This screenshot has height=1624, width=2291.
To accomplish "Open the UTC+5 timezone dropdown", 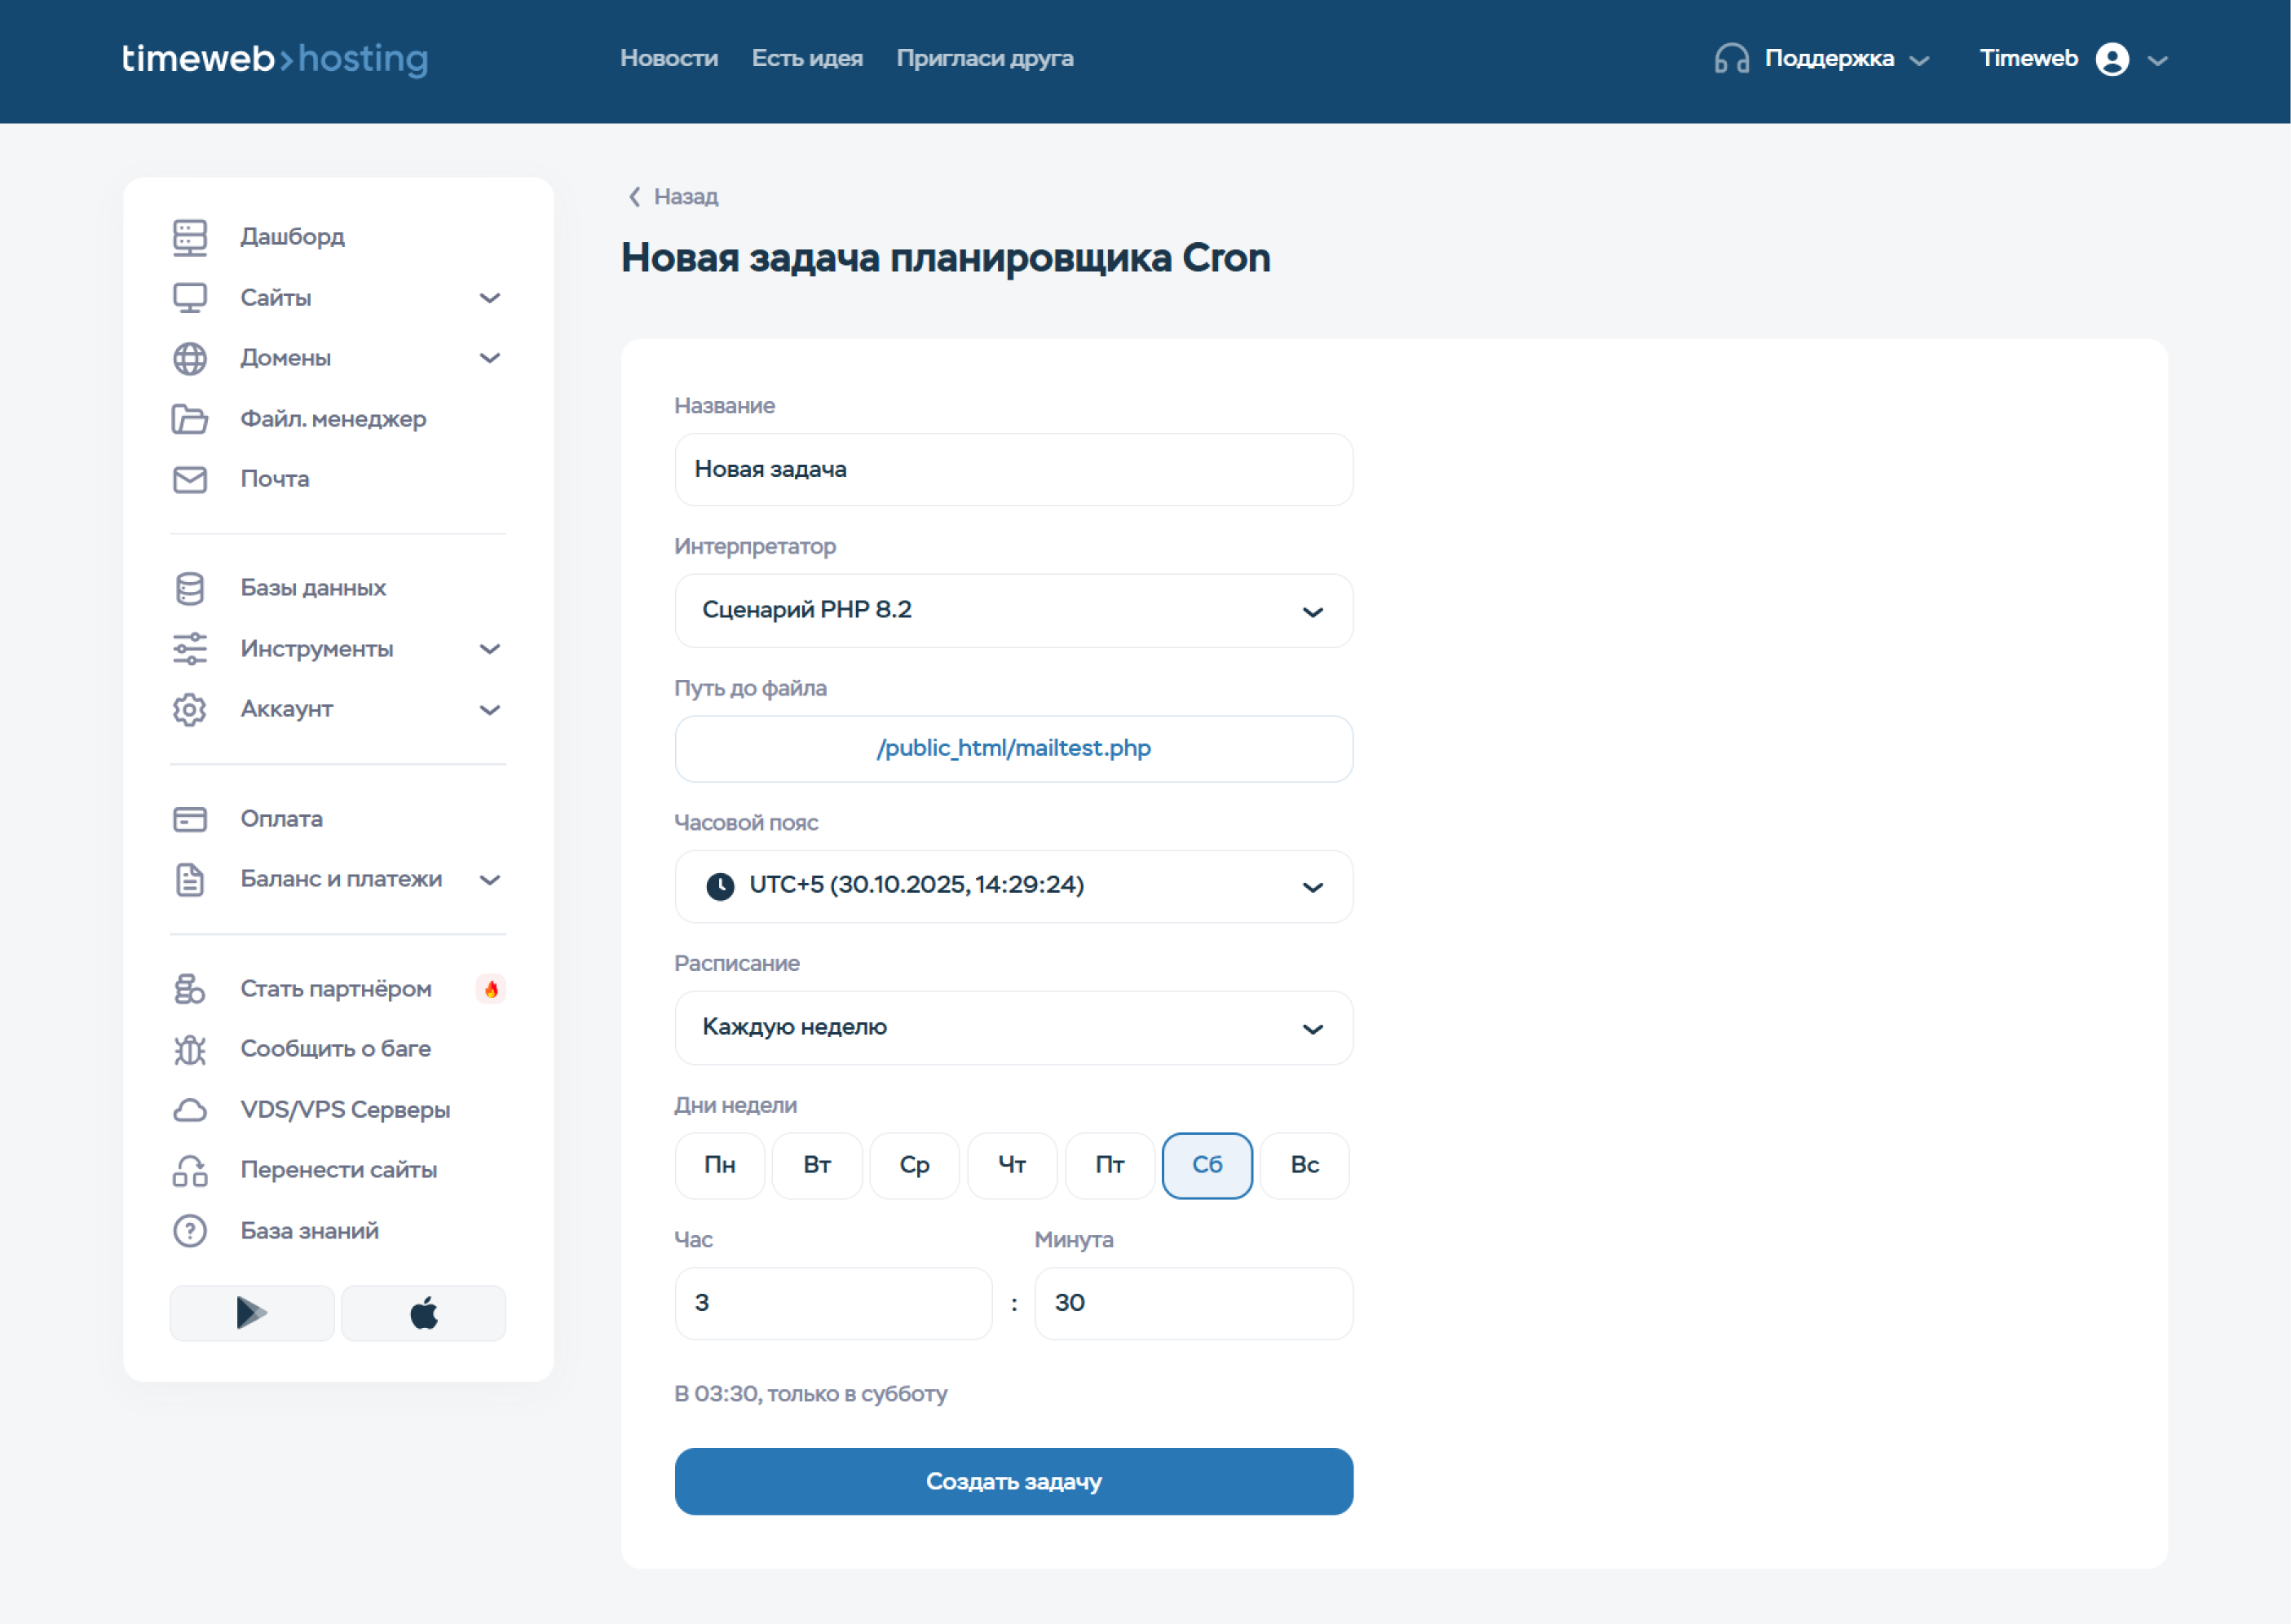I will tap(1013, 886).
